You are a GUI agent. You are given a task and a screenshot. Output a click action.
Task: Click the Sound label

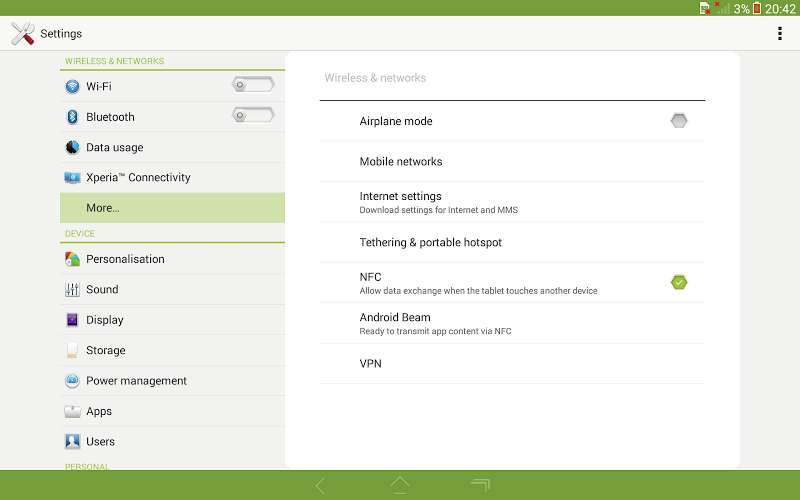pos(102,289)
